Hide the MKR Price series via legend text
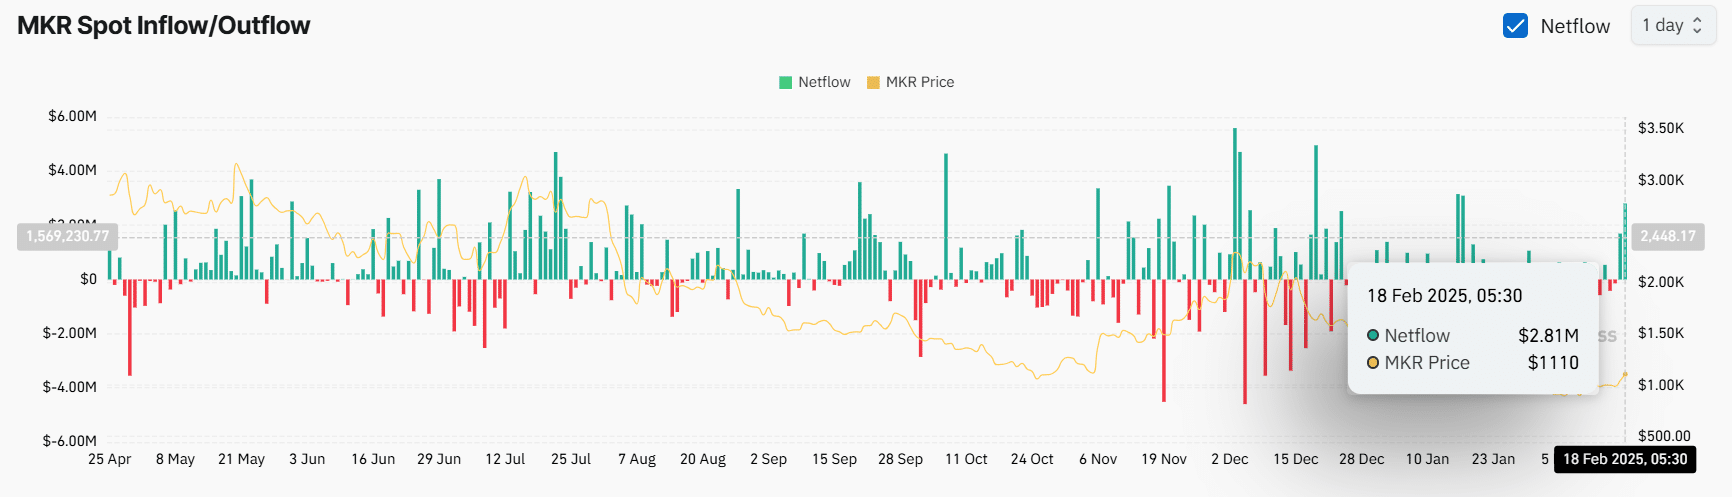 click(920, 82)
